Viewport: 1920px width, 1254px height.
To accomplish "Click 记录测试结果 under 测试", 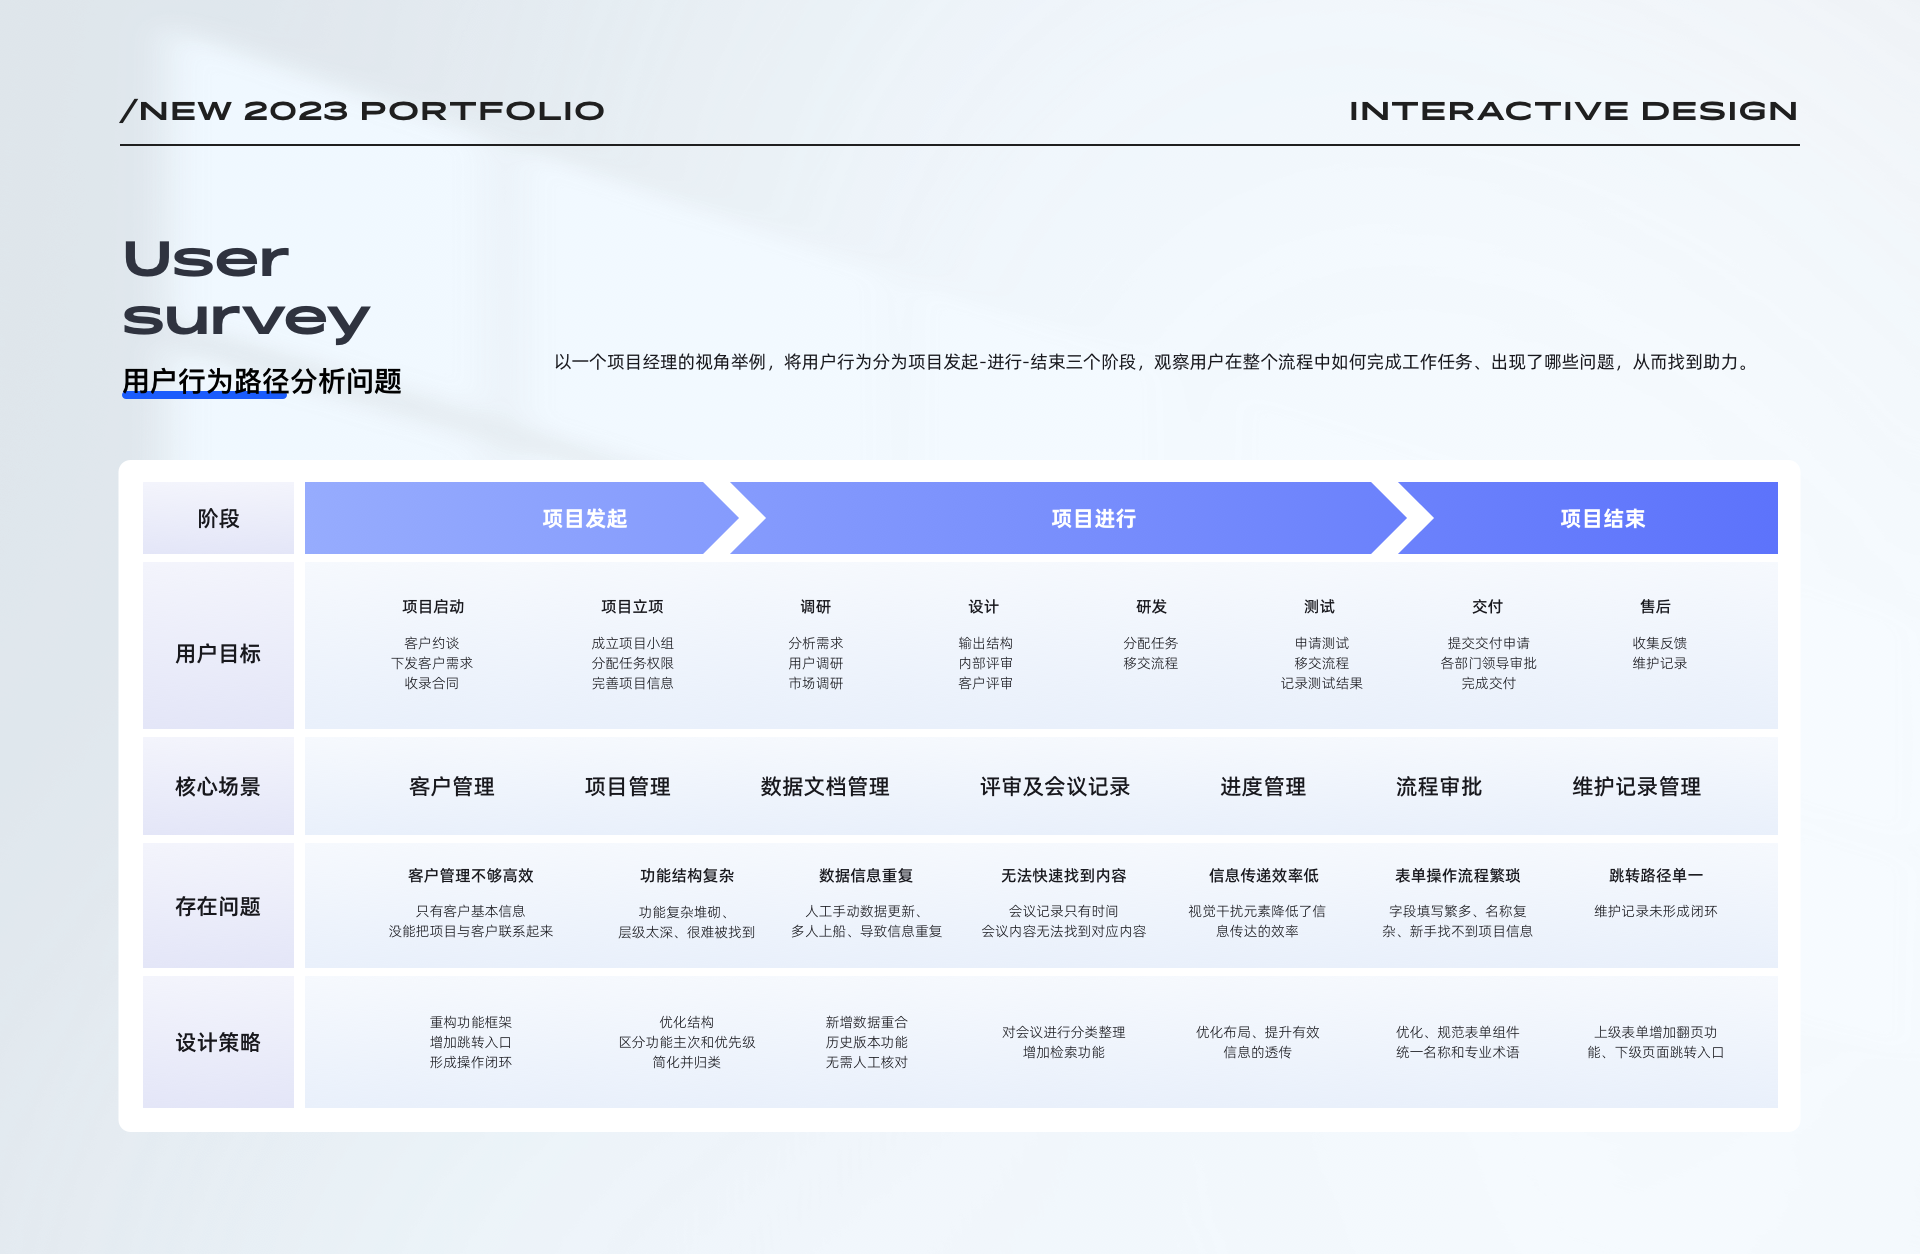I will 1322,683.
